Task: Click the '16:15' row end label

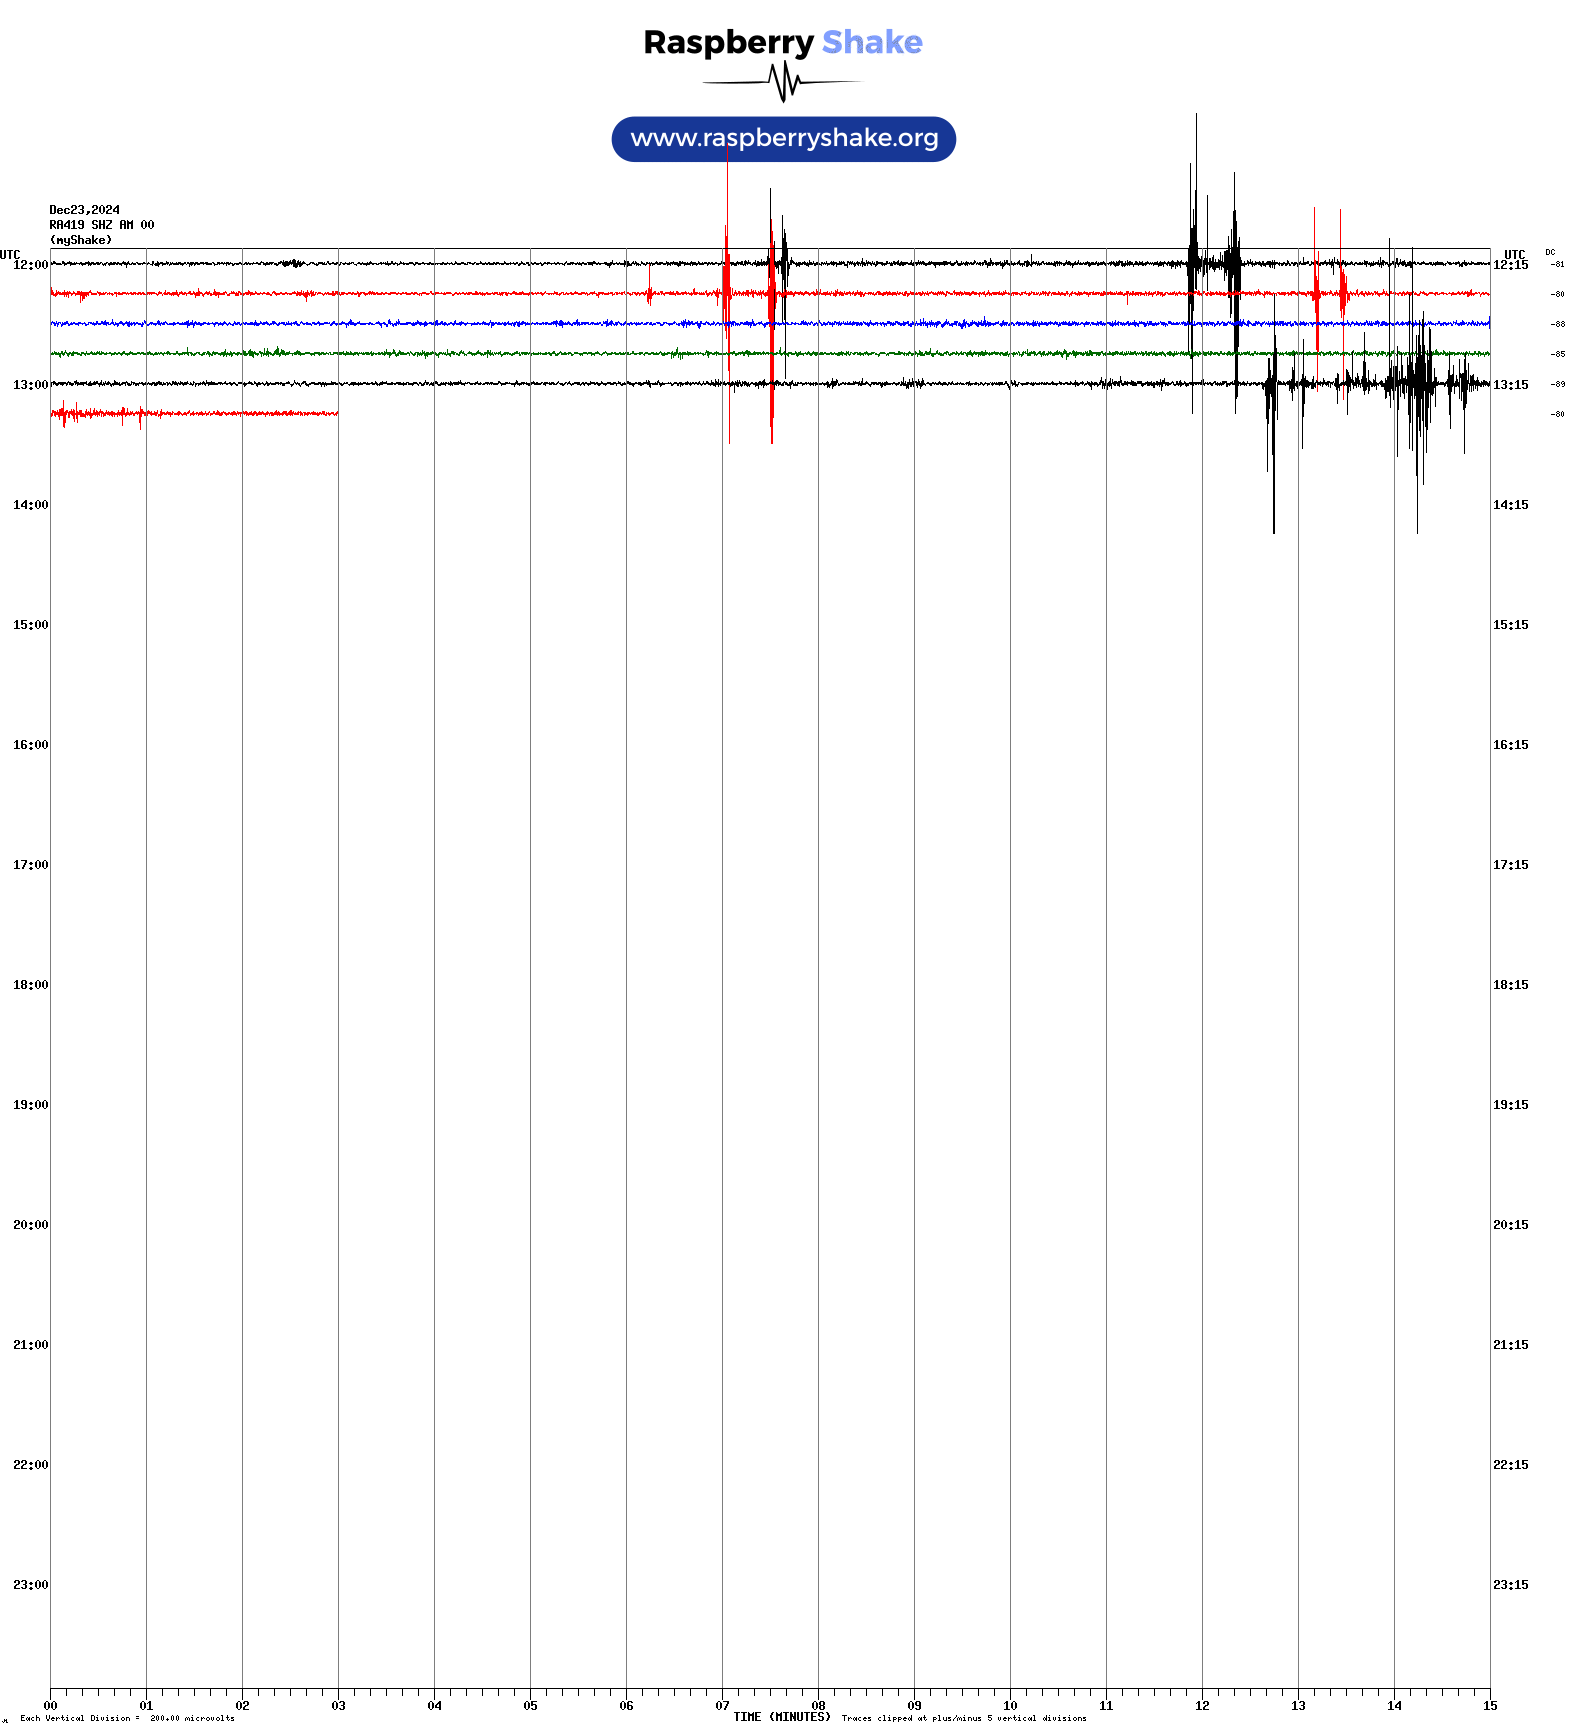Action: pos(1511,745)
